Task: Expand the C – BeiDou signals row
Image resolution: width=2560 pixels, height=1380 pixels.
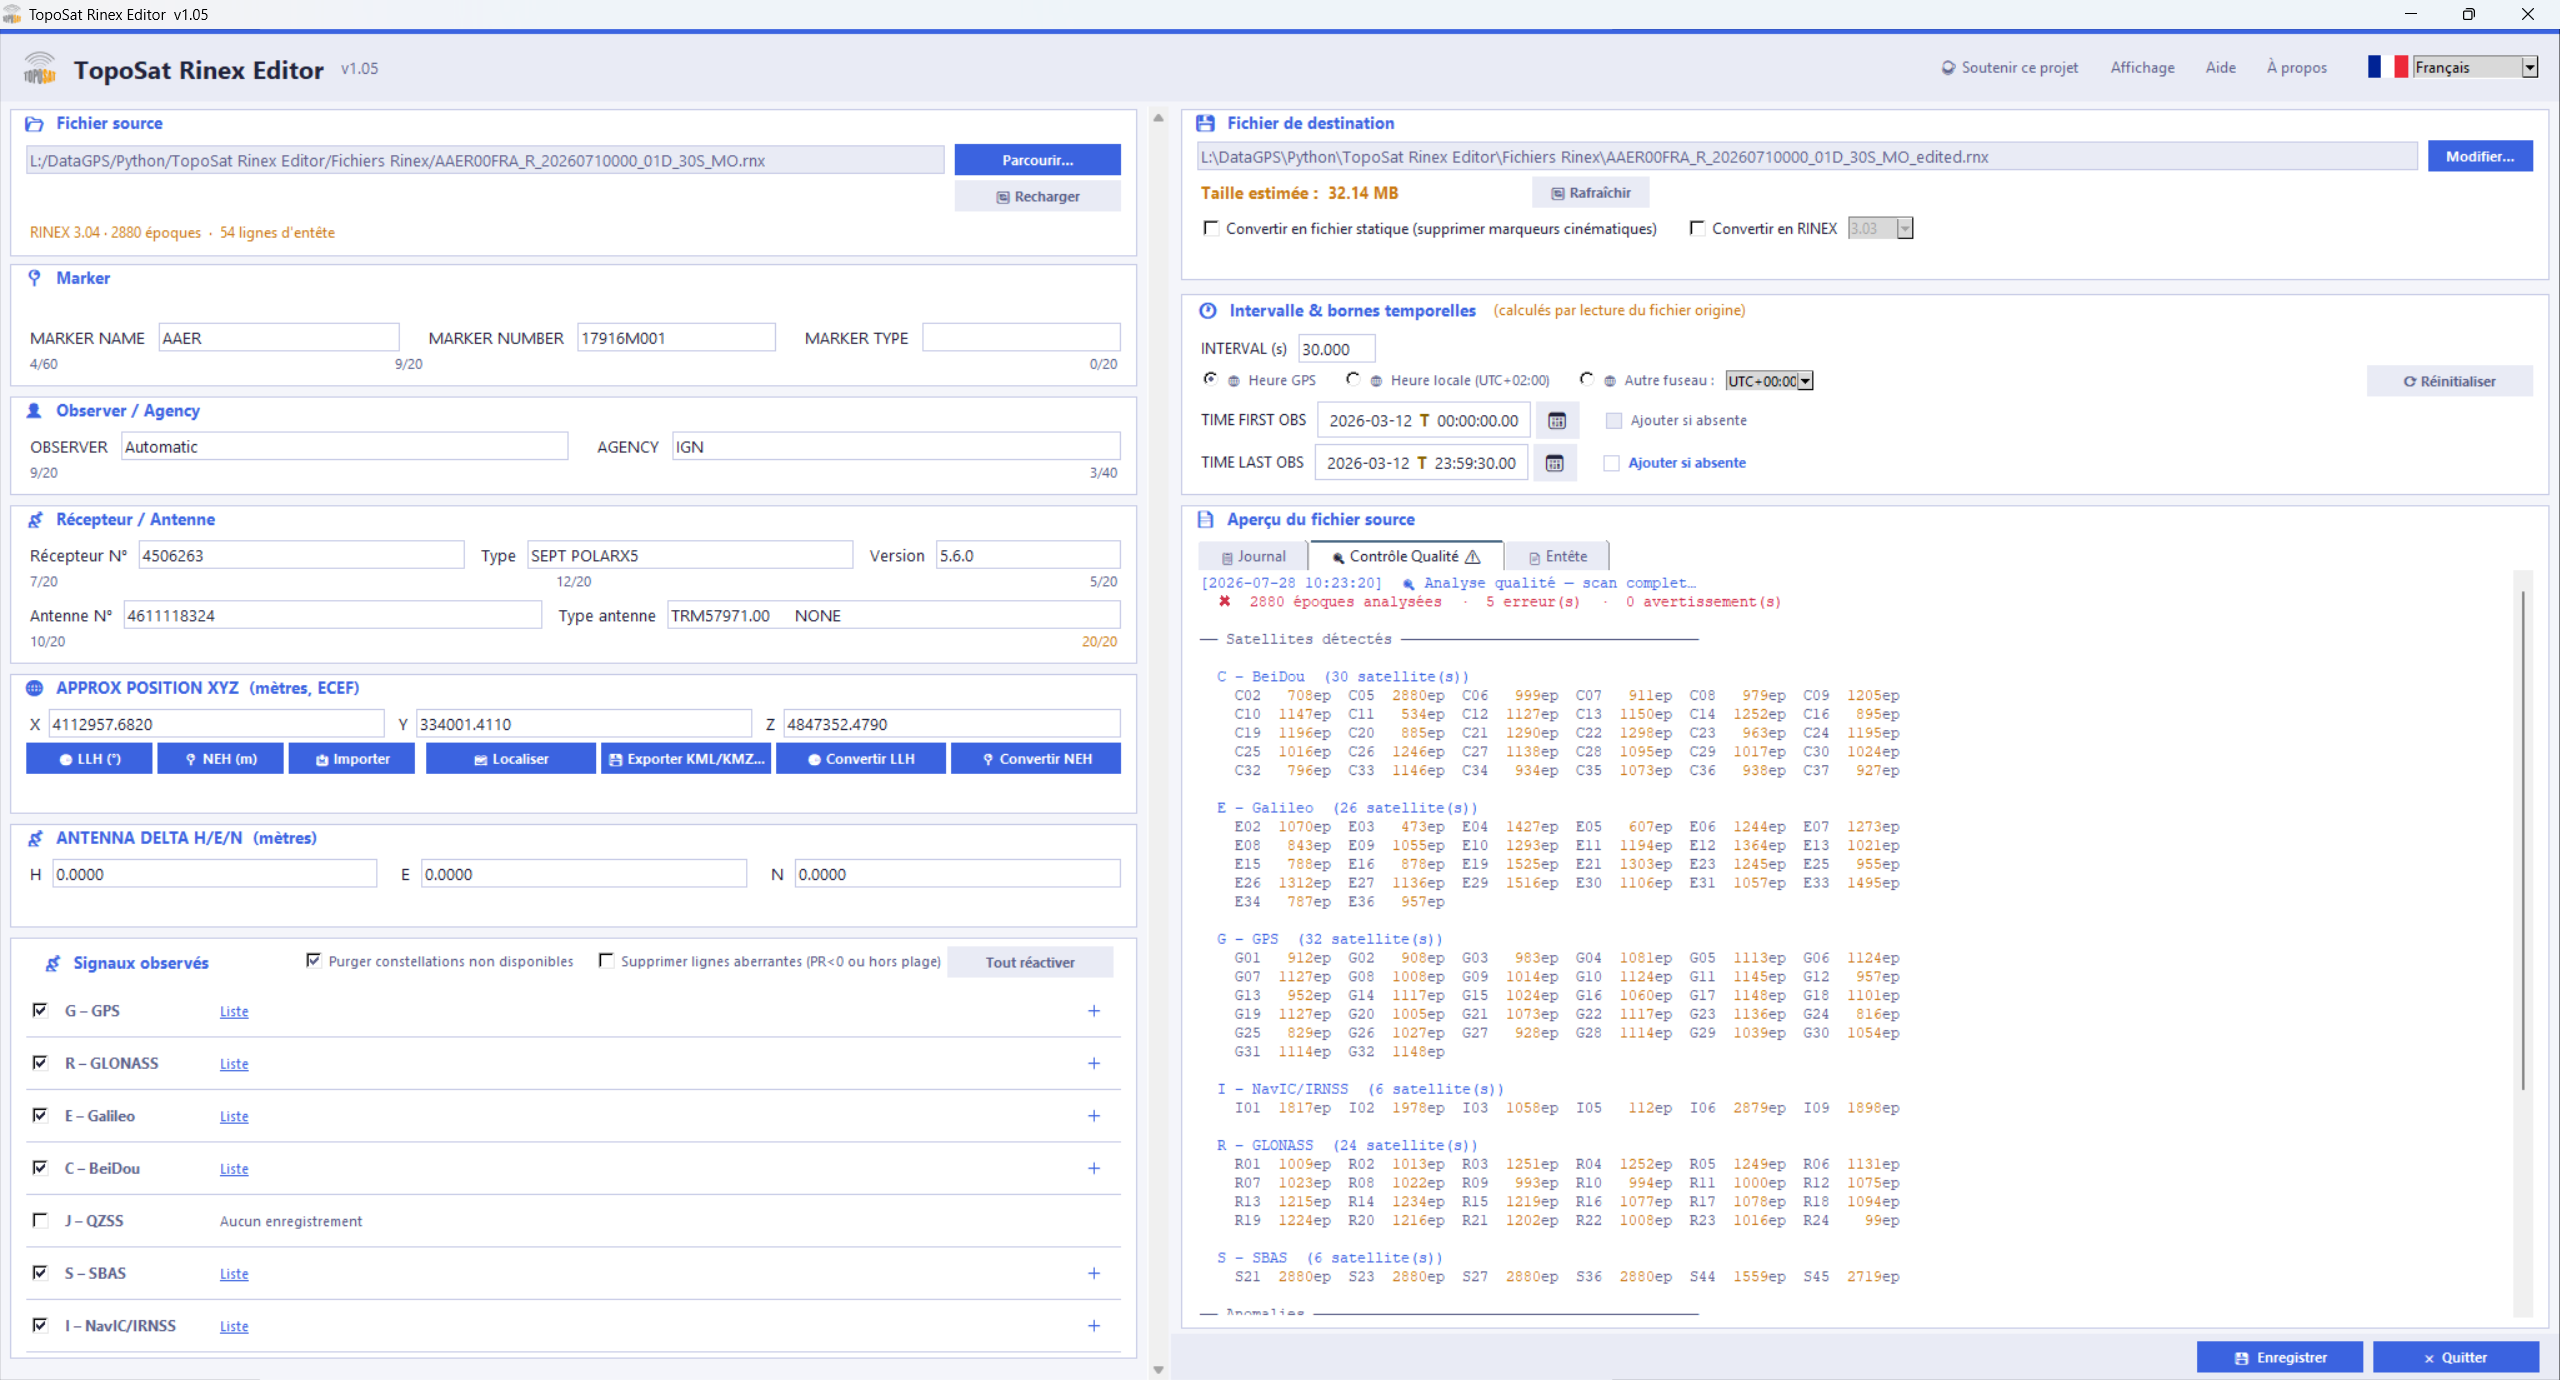Action: click(1094, 1168)
